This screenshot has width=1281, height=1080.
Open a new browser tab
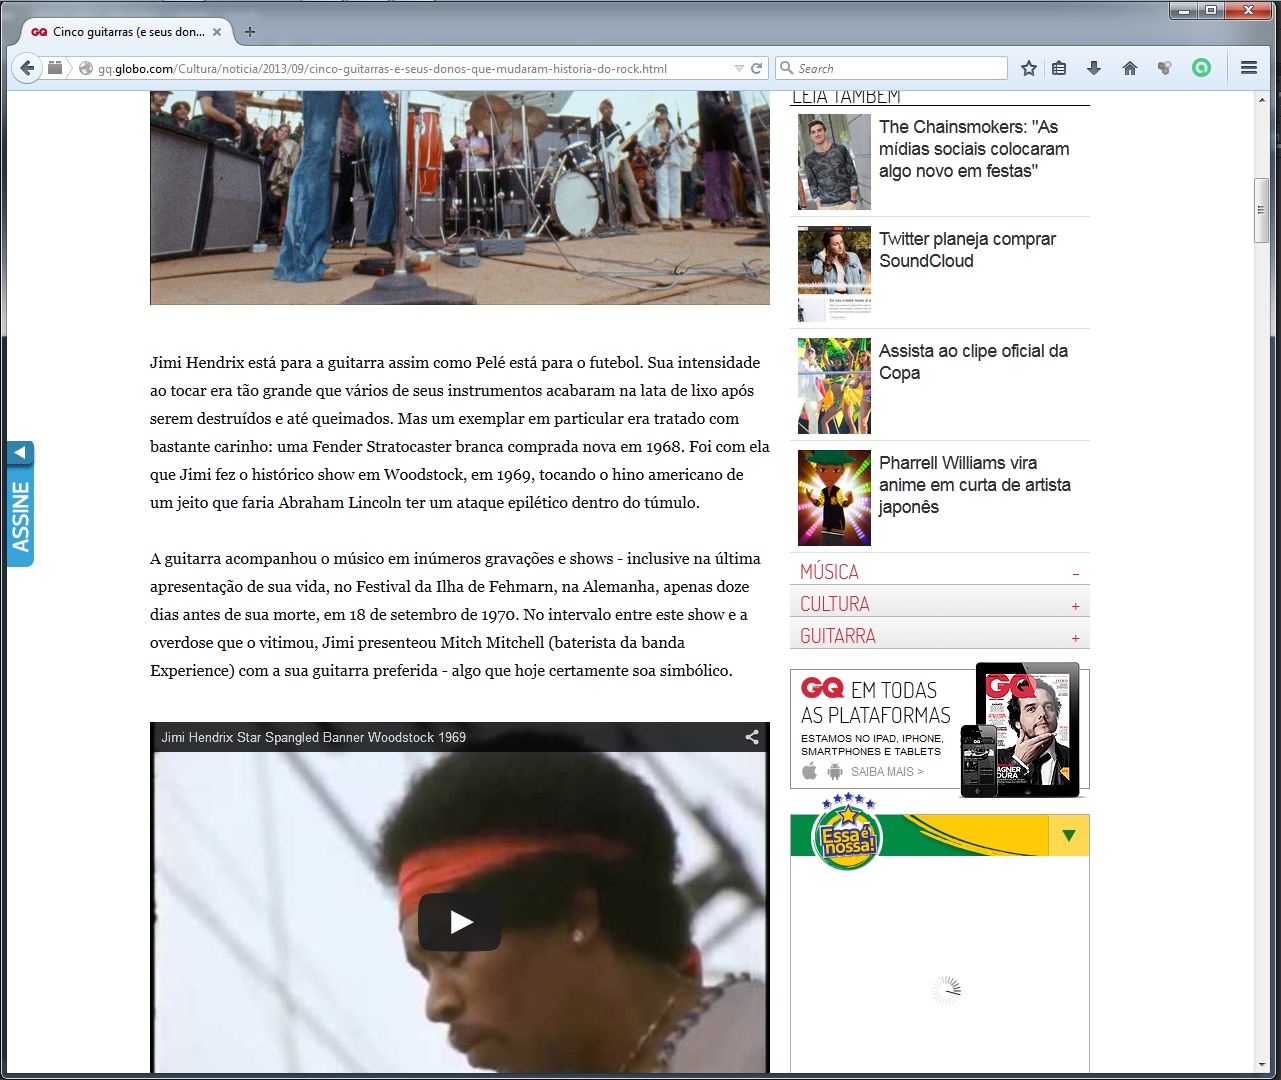point(250,32)
